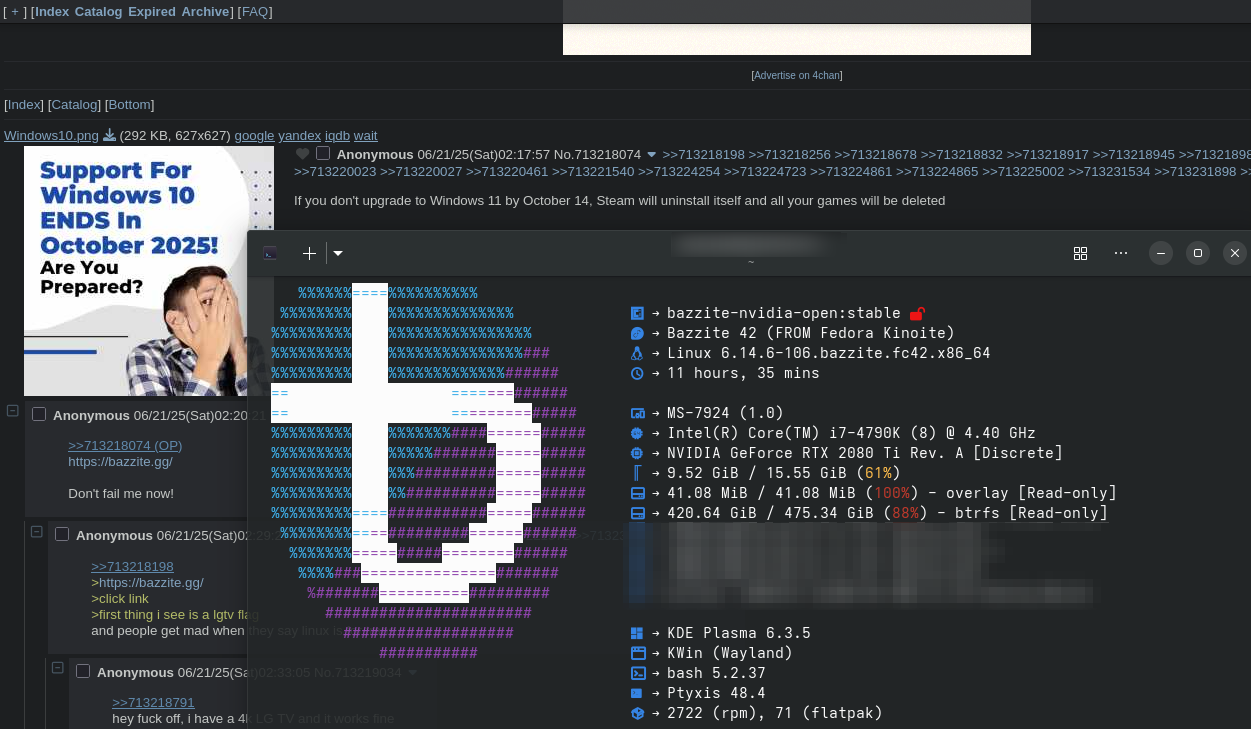Click the terminal tab icon in Ptyxis
This screenshot has width=1251, height=729.
(x=270, y=253)
